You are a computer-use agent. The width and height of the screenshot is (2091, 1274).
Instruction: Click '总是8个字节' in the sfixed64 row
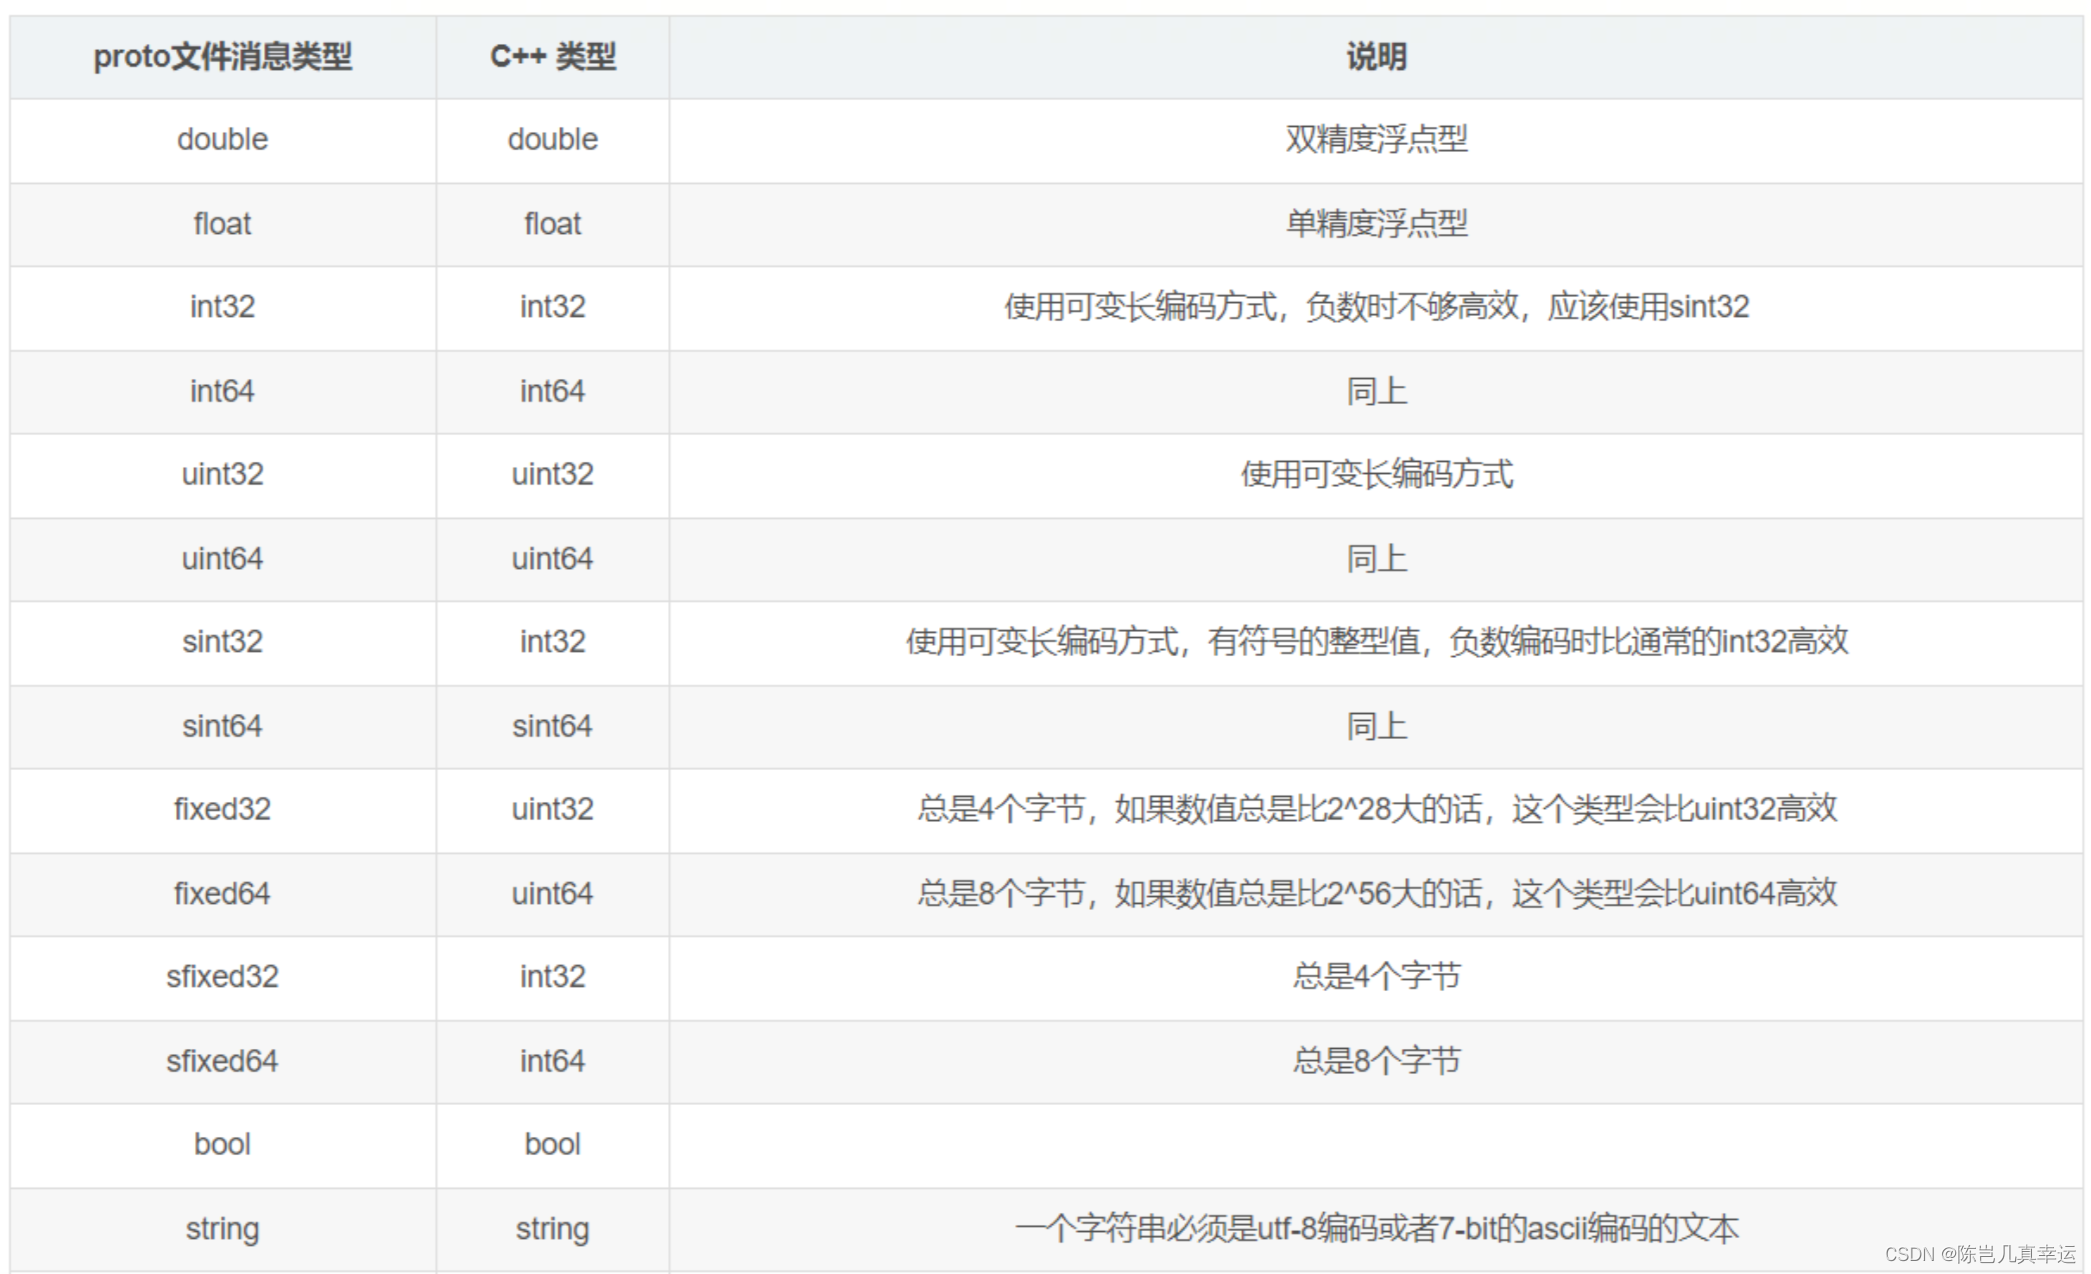(x=1376, y=1061)
